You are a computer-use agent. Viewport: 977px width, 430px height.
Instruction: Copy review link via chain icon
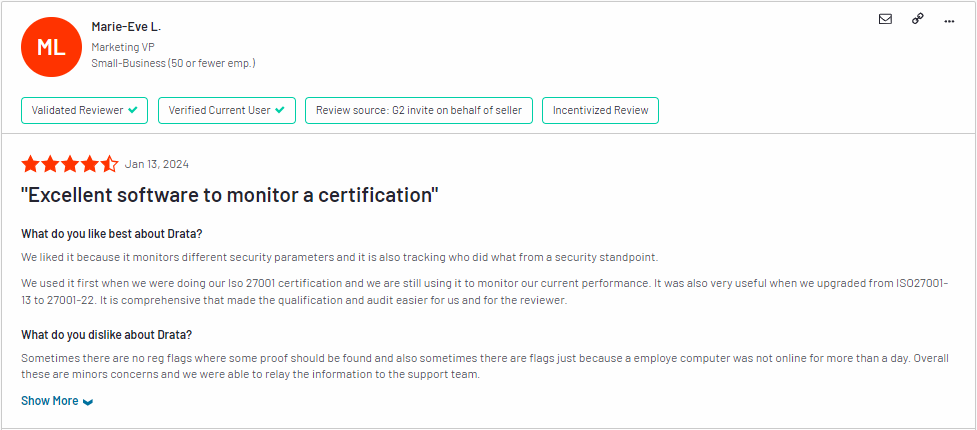(917, 19)
